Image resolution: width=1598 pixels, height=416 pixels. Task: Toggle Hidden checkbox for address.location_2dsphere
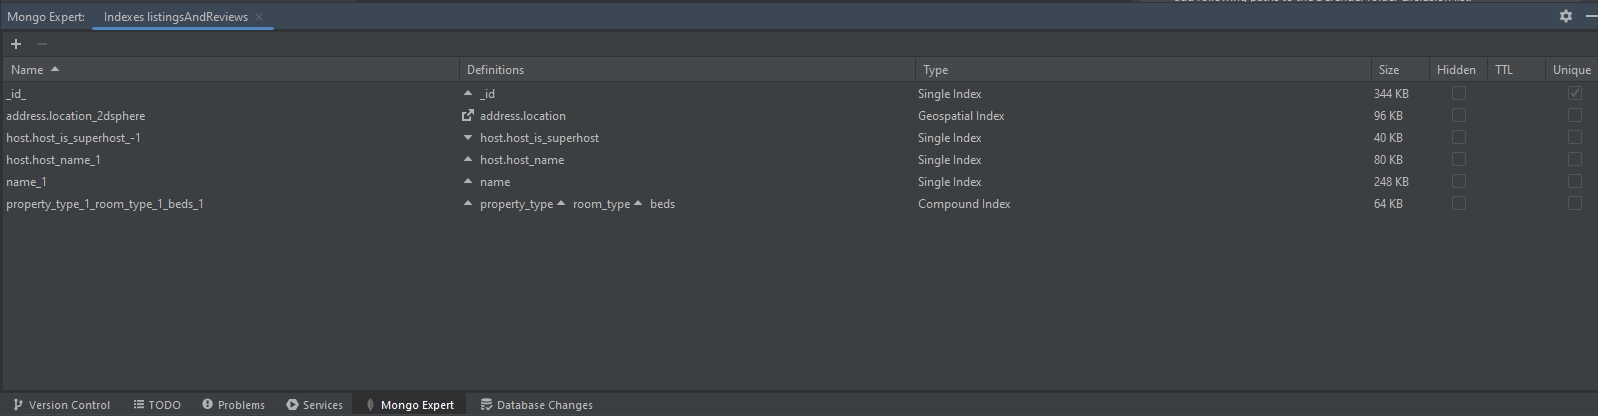point(1458,116)
